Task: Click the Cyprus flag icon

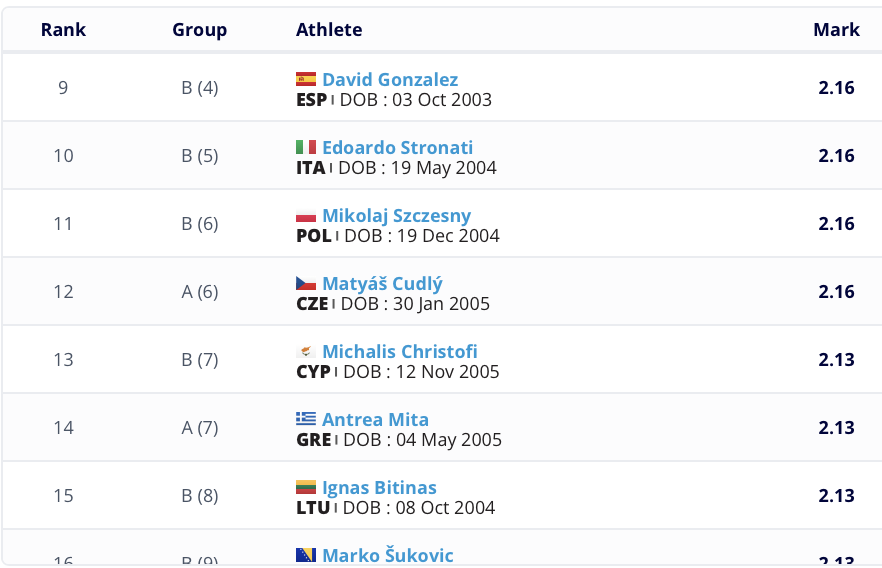Action: tap(306, 351)
